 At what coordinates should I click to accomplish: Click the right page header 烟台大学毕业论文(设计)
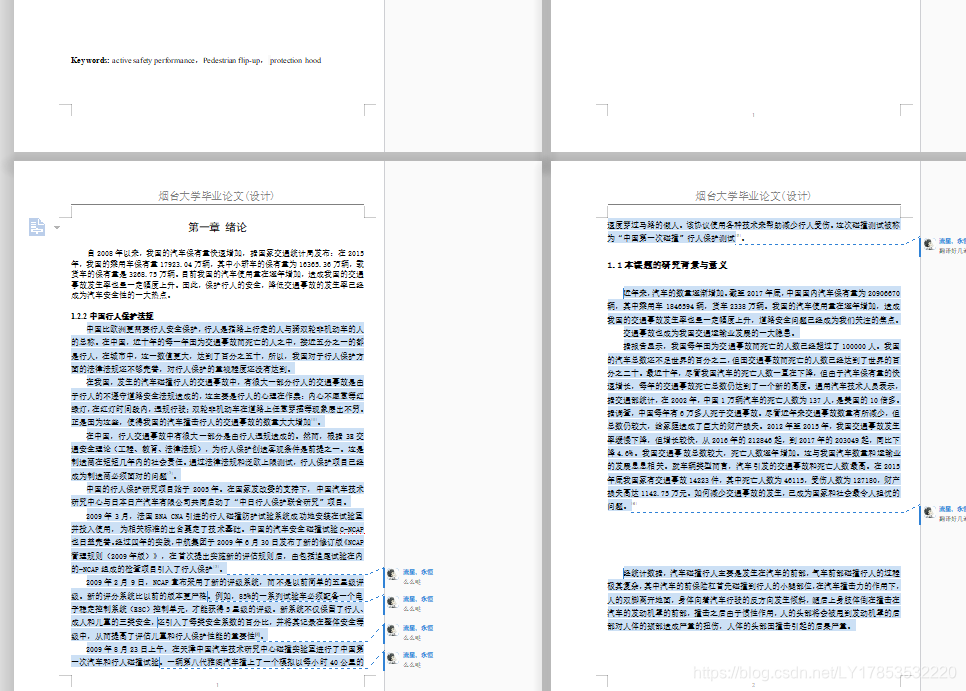click(753, 196)
